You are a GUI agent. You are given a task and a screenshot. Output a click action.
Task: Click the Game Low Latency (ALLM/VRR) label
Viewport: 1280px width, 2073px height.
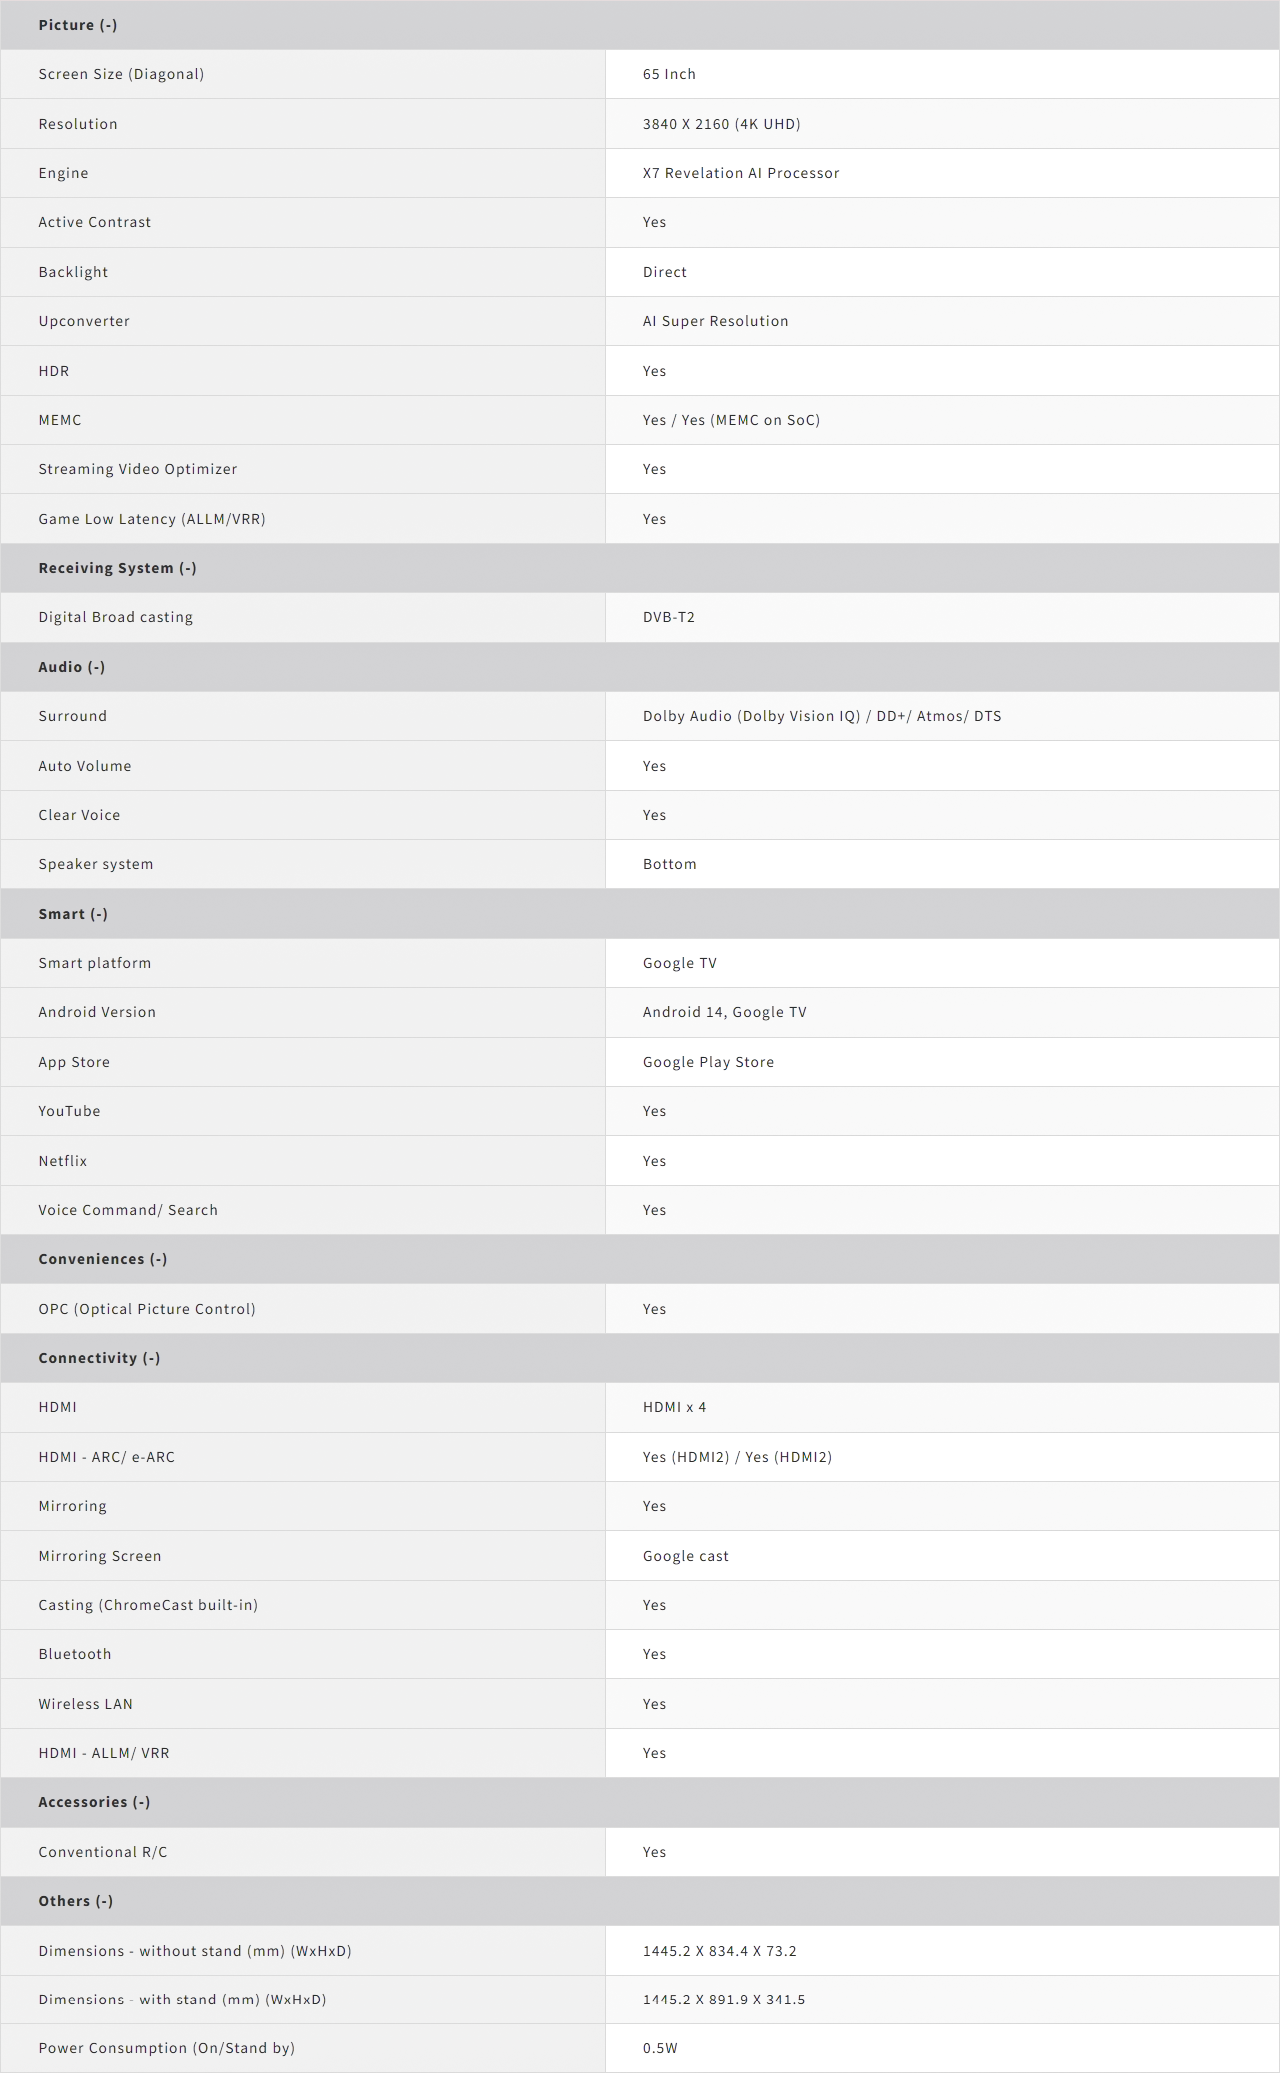[x=152, y=519]
